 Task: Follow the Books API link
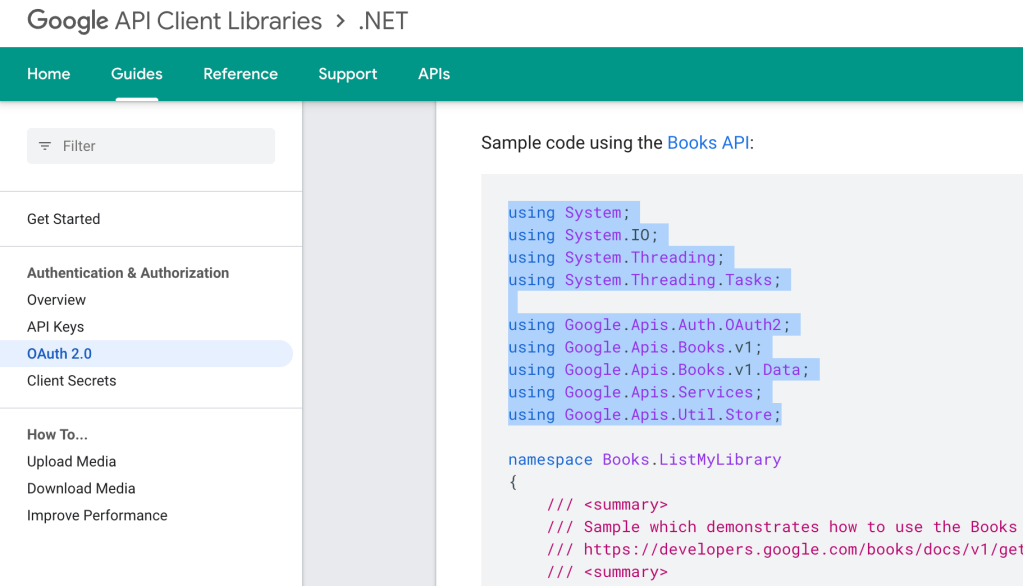pyautogui.click(x=708, y=143)
